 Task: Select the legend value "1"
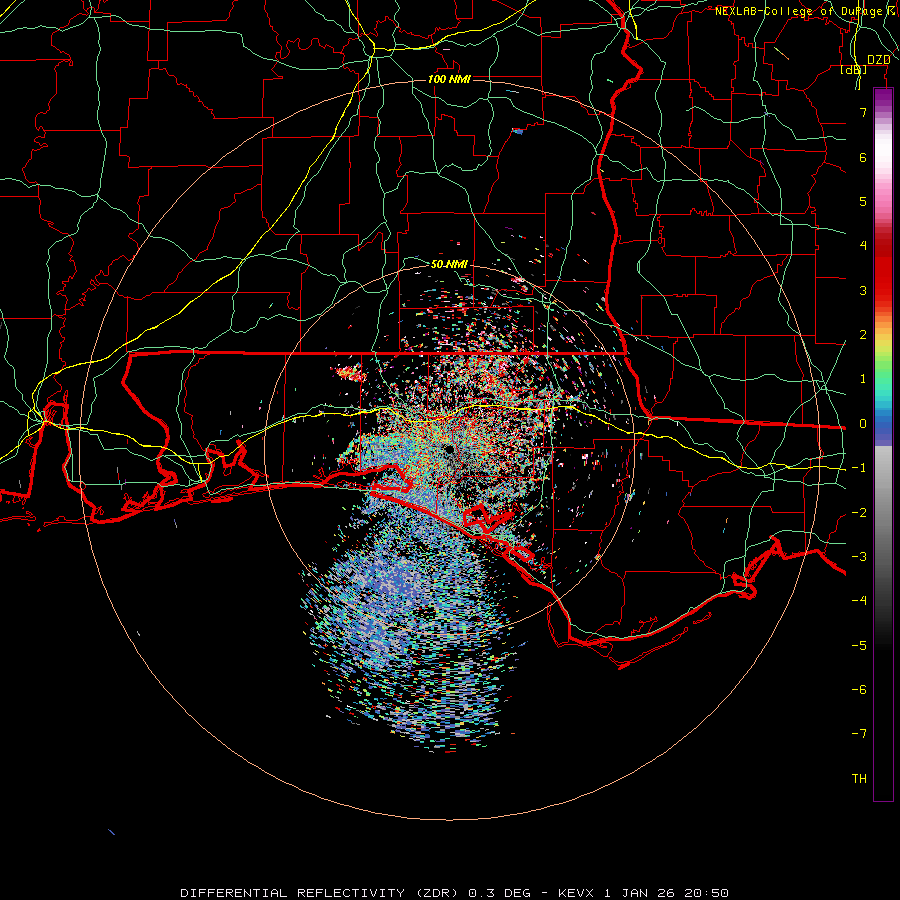(x=863, y=379)
